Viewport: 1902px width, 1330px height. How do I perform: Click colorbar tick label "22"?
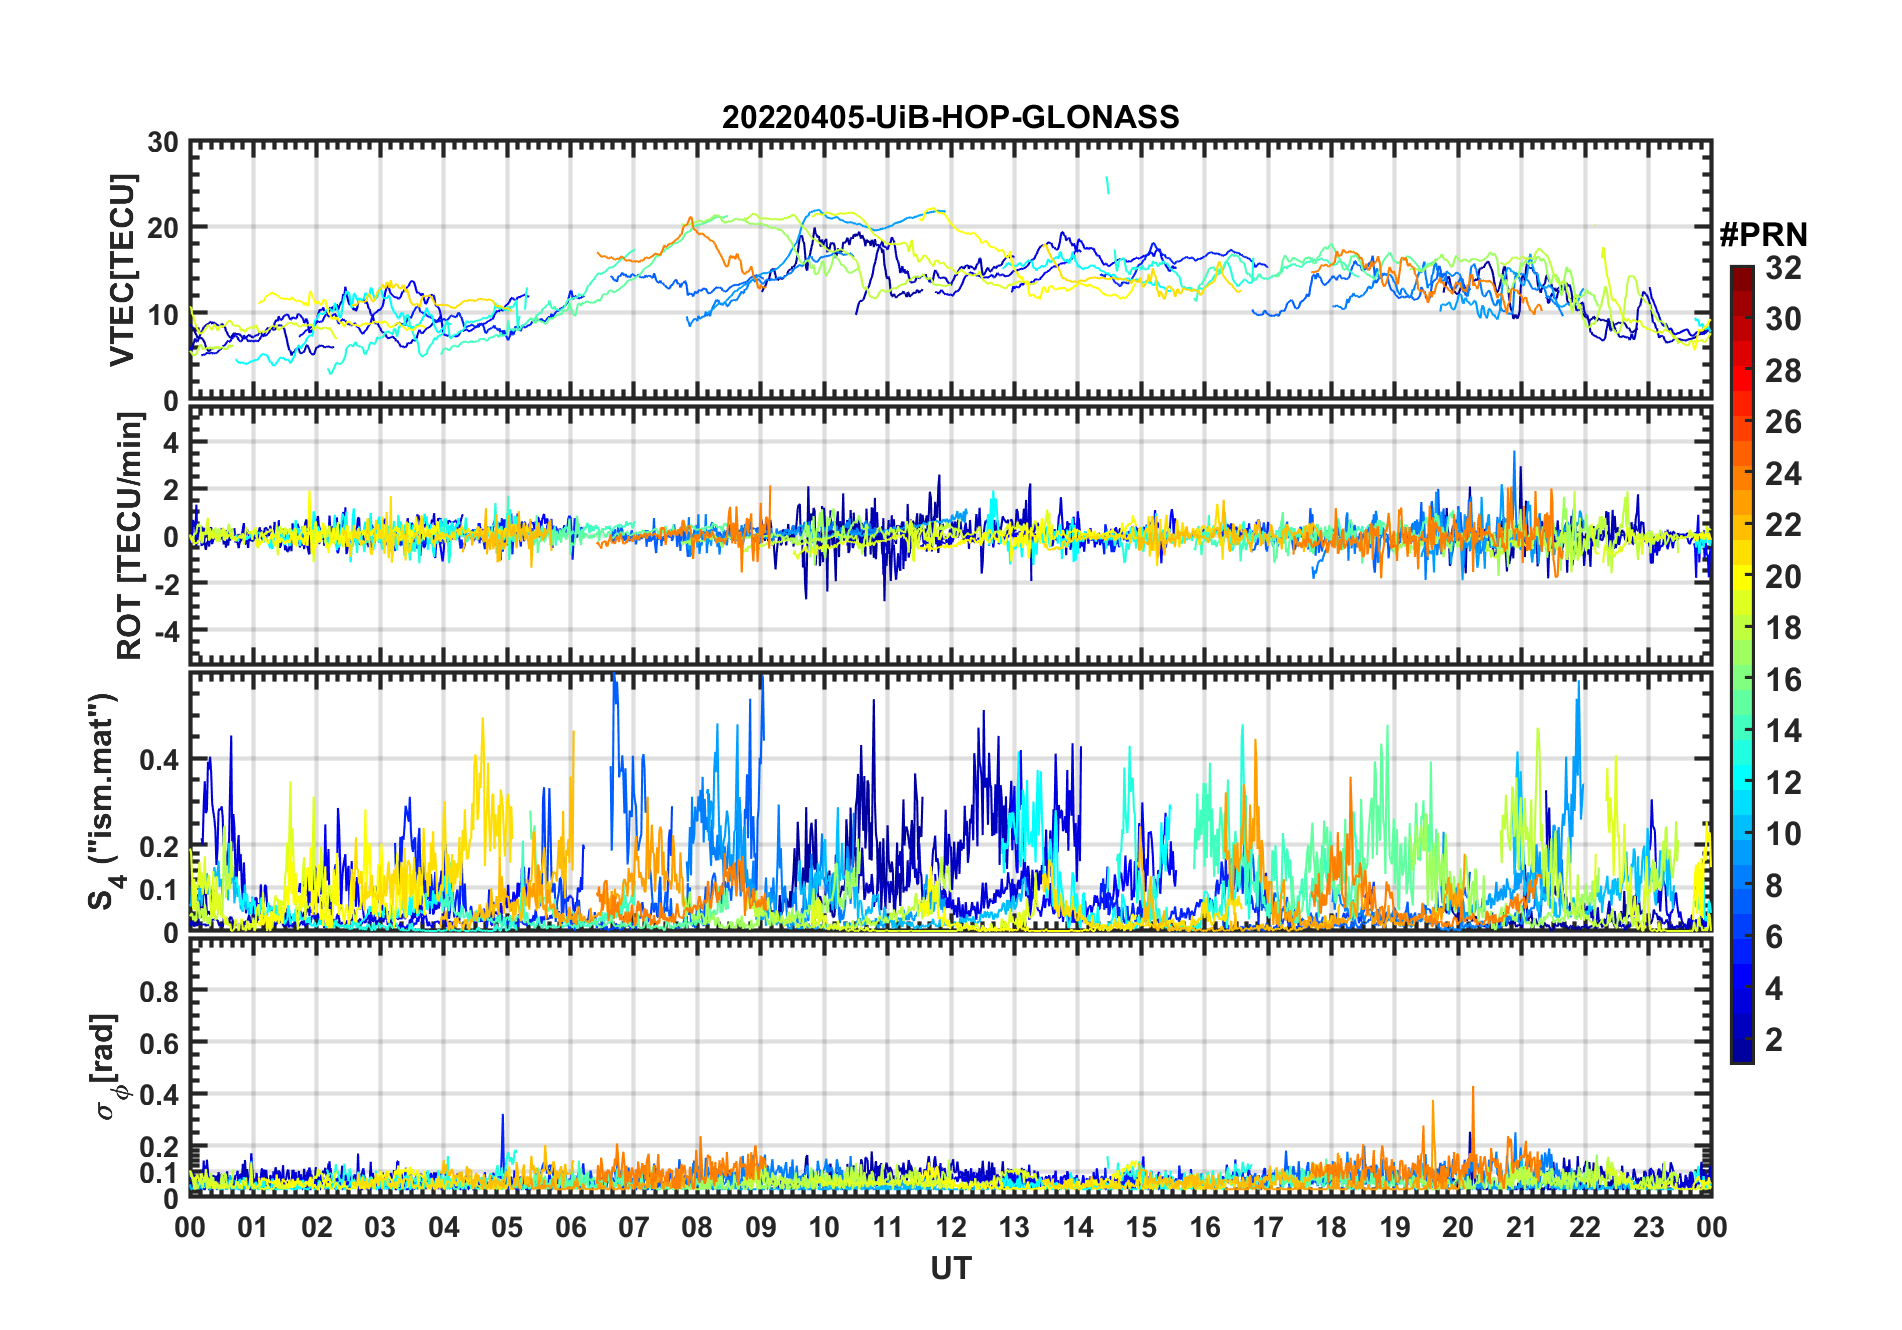(1783, 525)
